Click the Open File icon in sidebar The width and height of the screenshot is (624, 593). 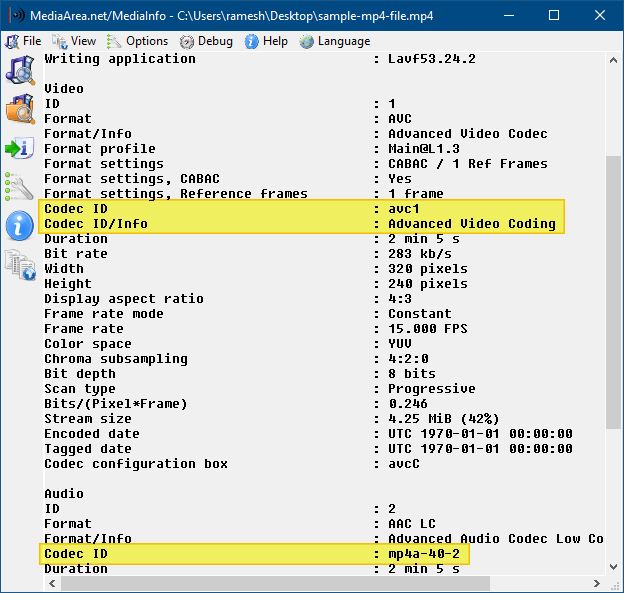tap(19, 71)
